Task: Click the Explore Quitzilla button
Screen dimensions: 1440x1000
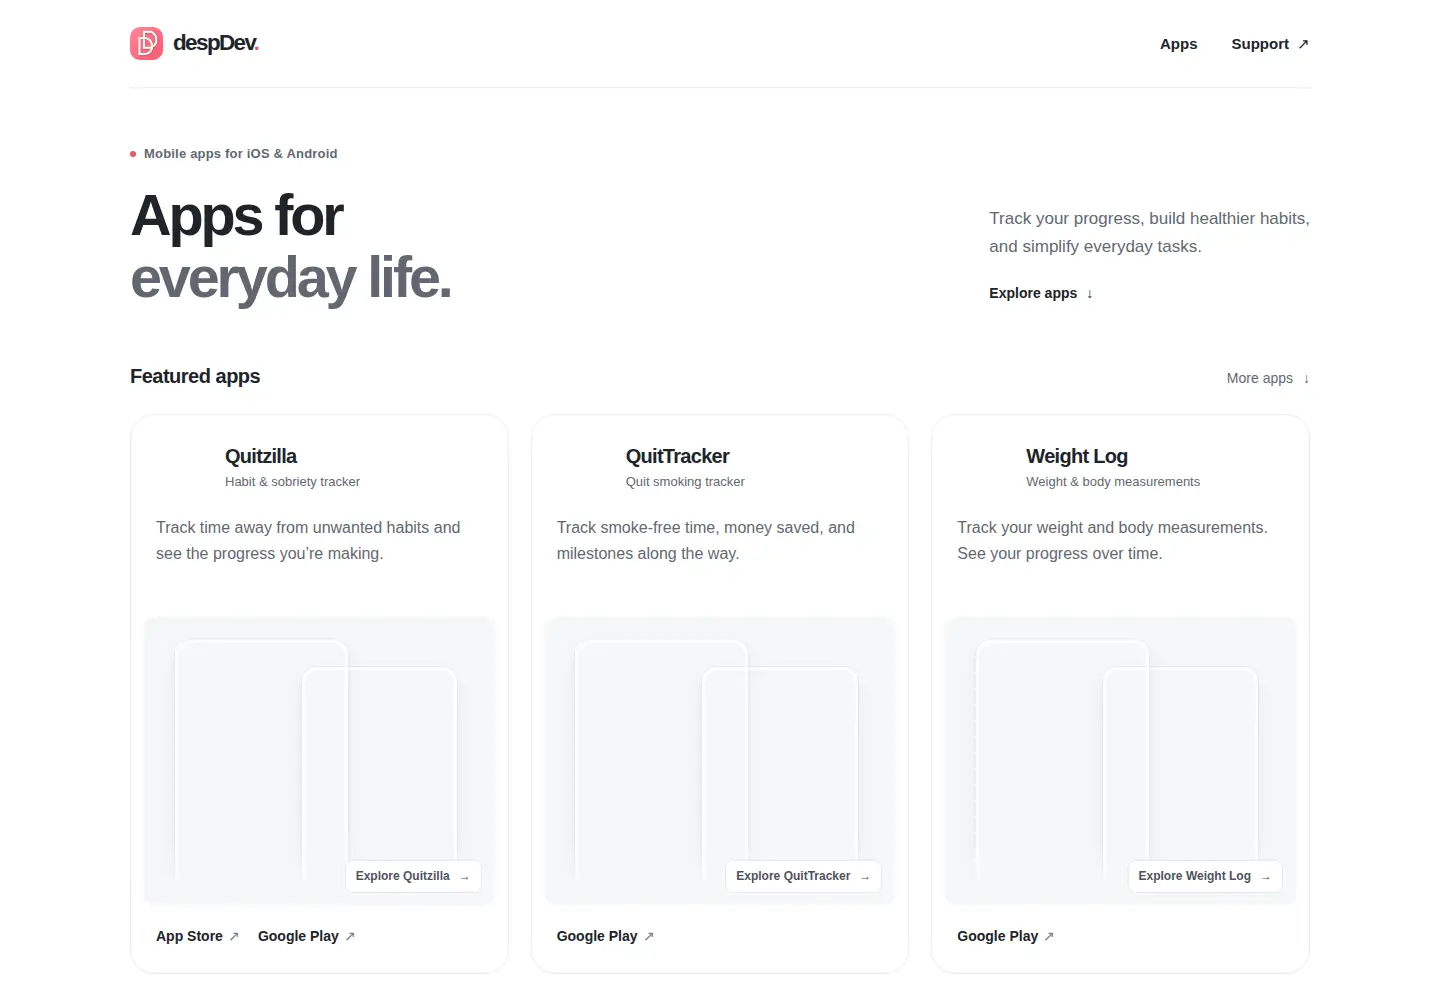Action: coord(413,876)
